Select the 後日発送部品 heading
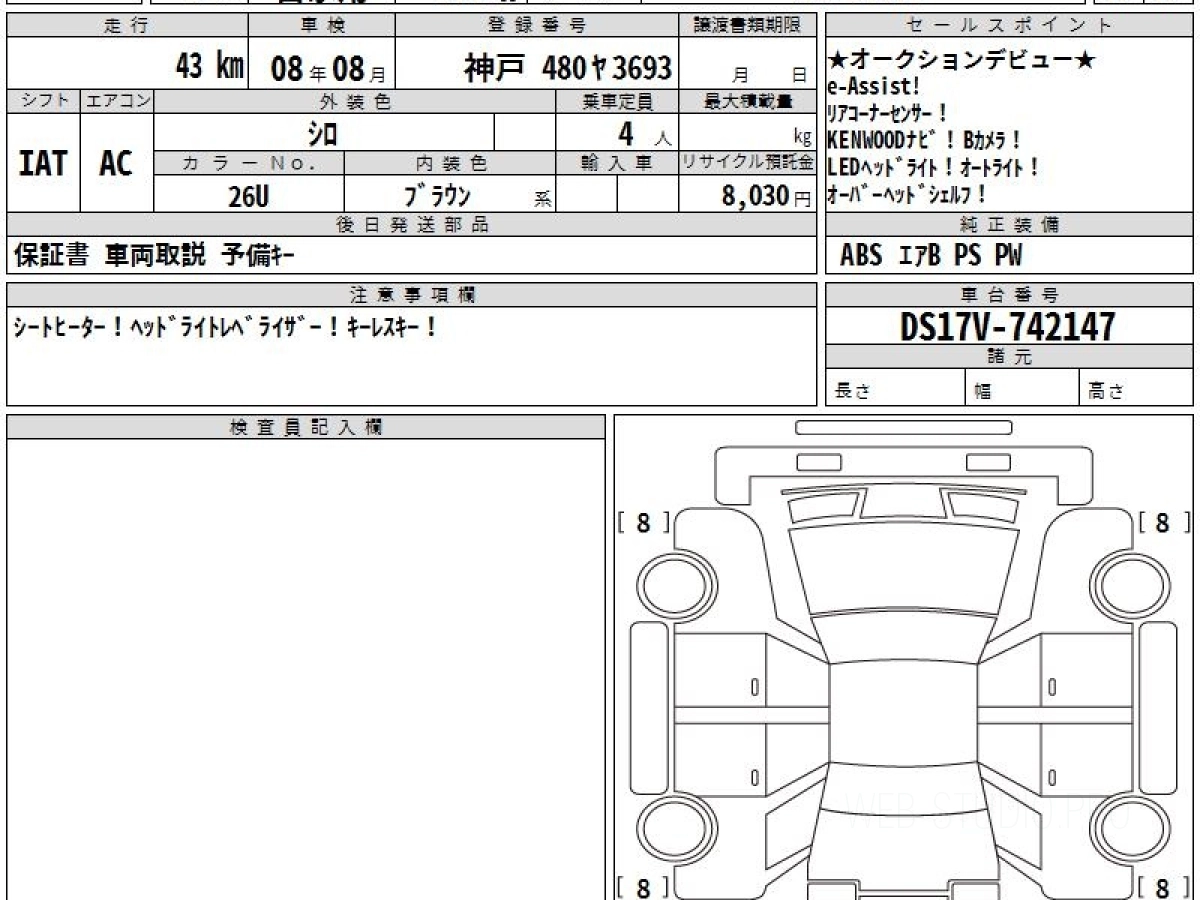Image resolution: width=1200 pixels, height=900 pixels. tap(412, 225)
